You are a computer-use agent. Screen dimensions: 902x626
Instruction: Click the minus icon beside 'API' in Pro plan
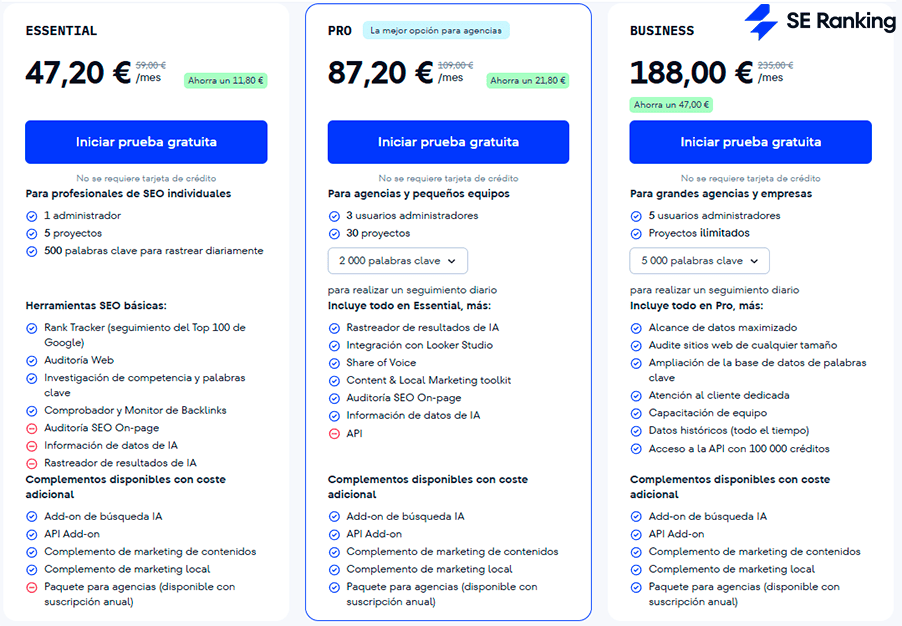(334, 433)
